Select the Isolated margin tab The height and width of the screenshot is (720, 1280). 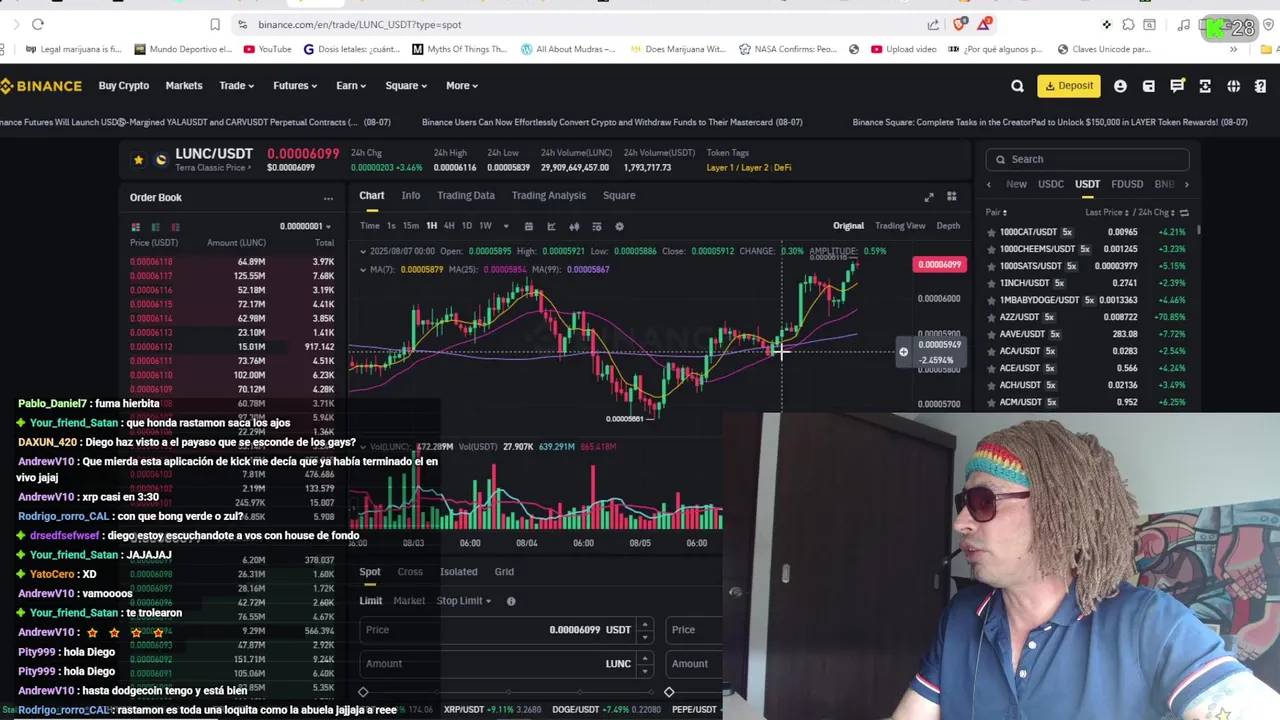pos(459,572)
